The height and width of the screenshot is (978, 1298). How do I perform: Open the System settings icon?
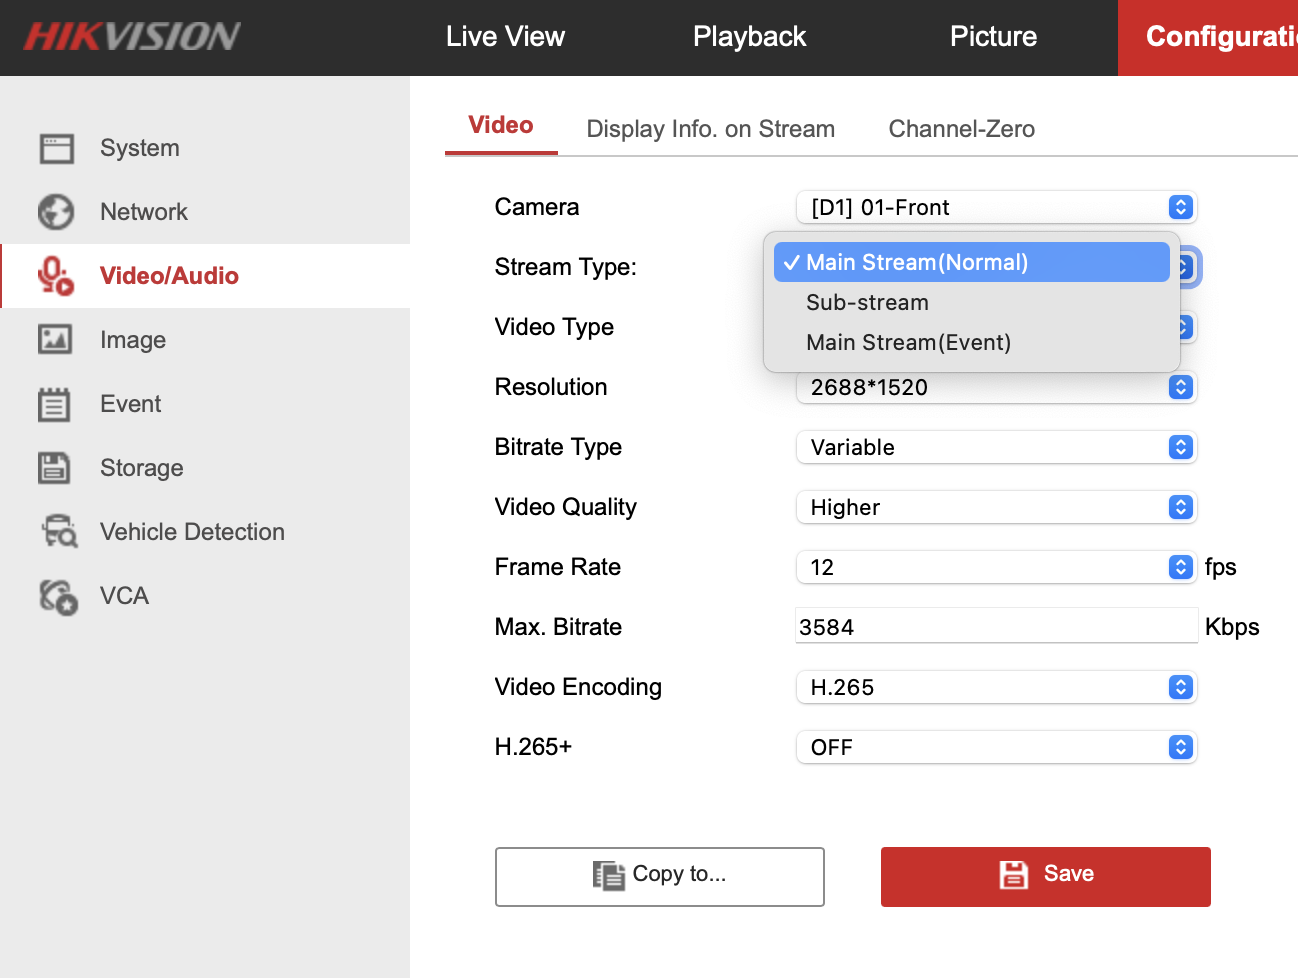click(57, 147)
